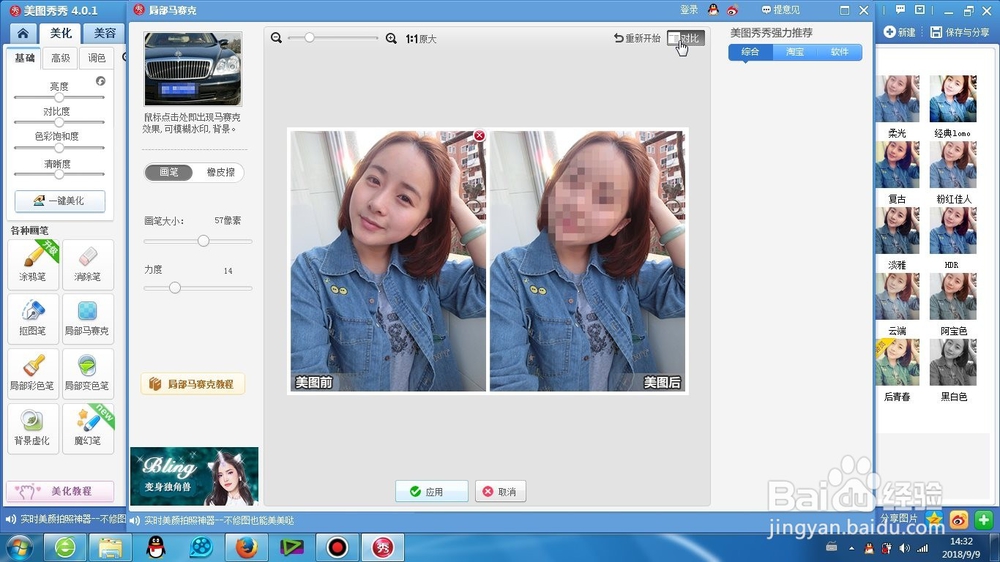Select the 背景虚化 background blur tool
Screen dimensions: 1000x562
coord(33,429)
